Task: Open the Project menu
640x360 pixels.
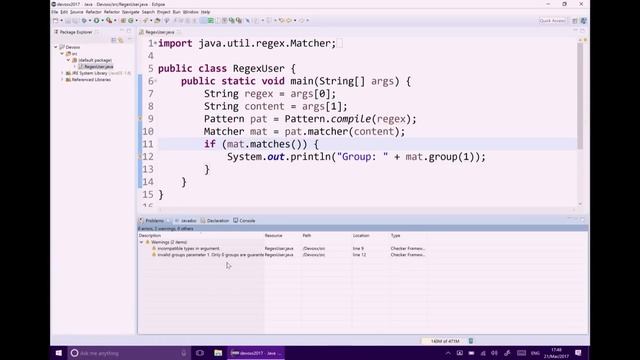Action: pyautogui.click(x=164, y=12)
